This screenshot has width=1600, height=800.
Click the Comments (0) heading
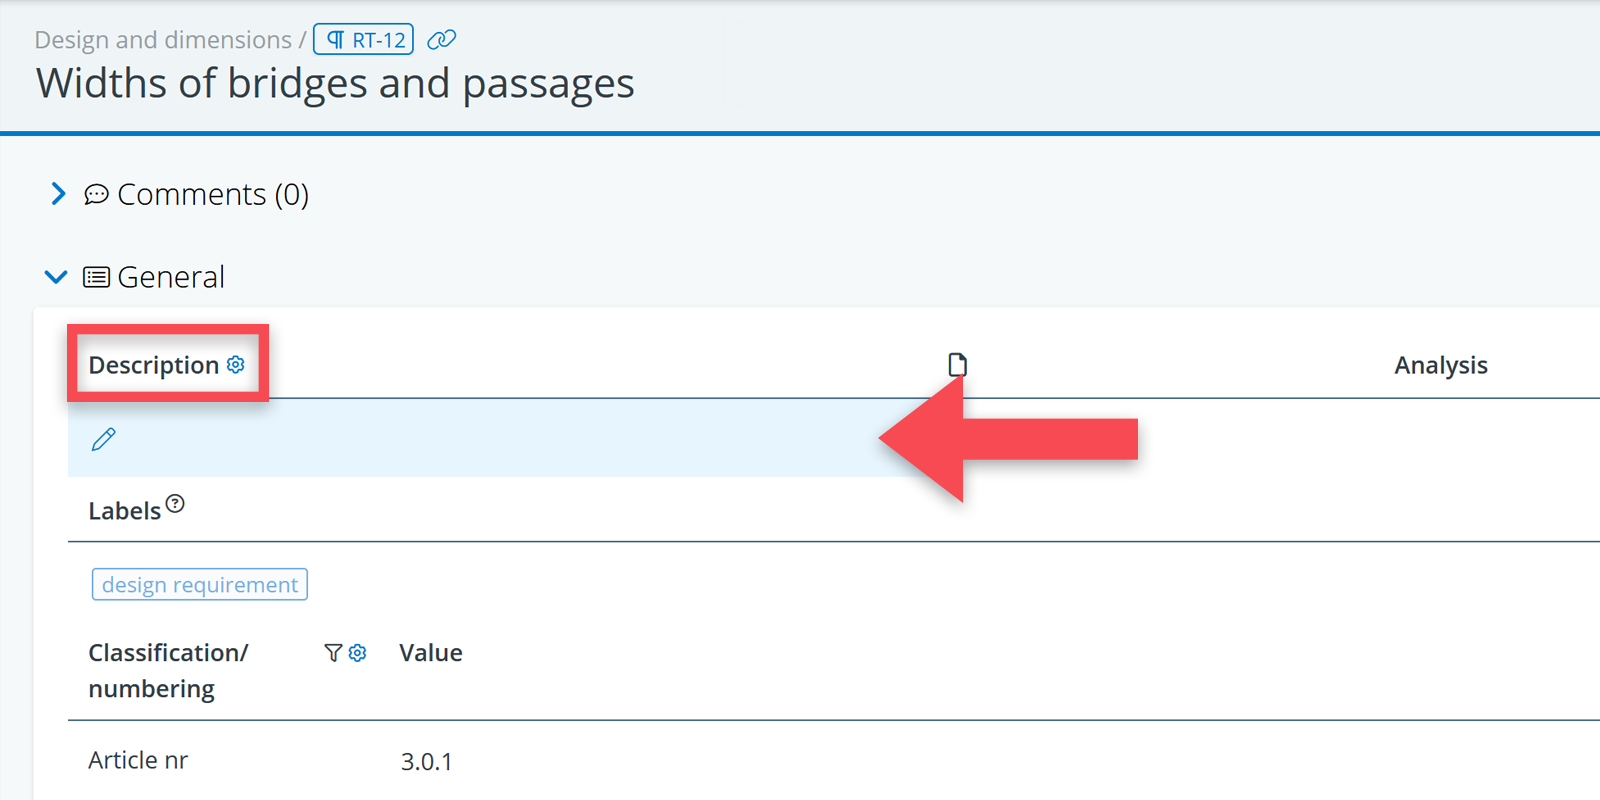[x=213, y=194]
